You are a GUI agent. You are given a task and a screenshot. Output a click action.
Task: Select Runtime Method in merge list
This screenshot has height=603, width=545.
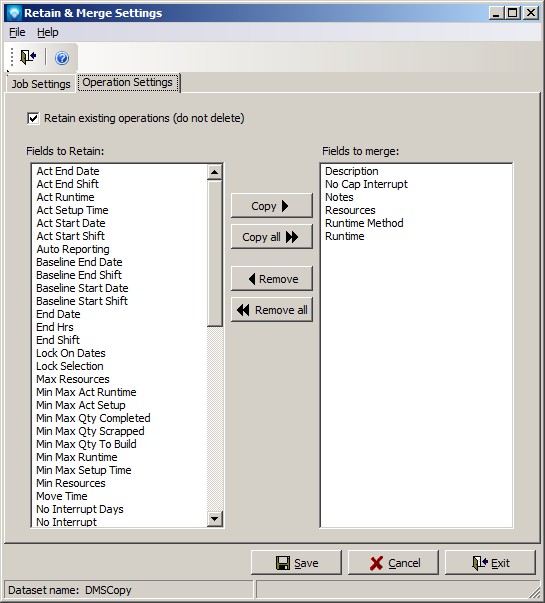point(364,223)
